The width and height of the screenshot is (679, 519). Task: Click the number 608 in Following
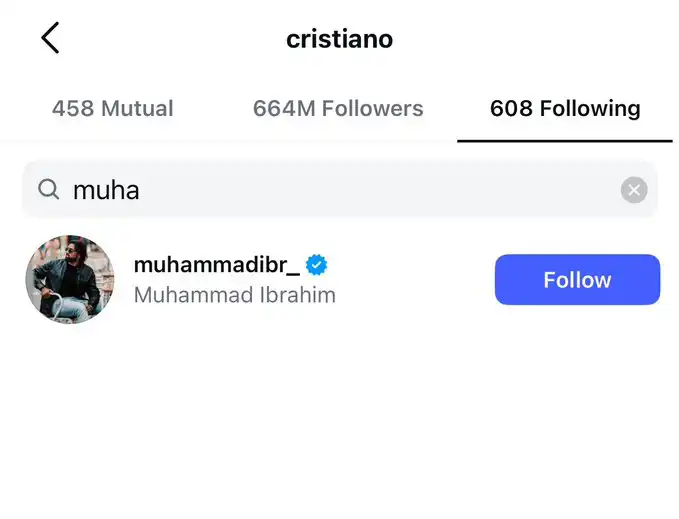point(510,109)
